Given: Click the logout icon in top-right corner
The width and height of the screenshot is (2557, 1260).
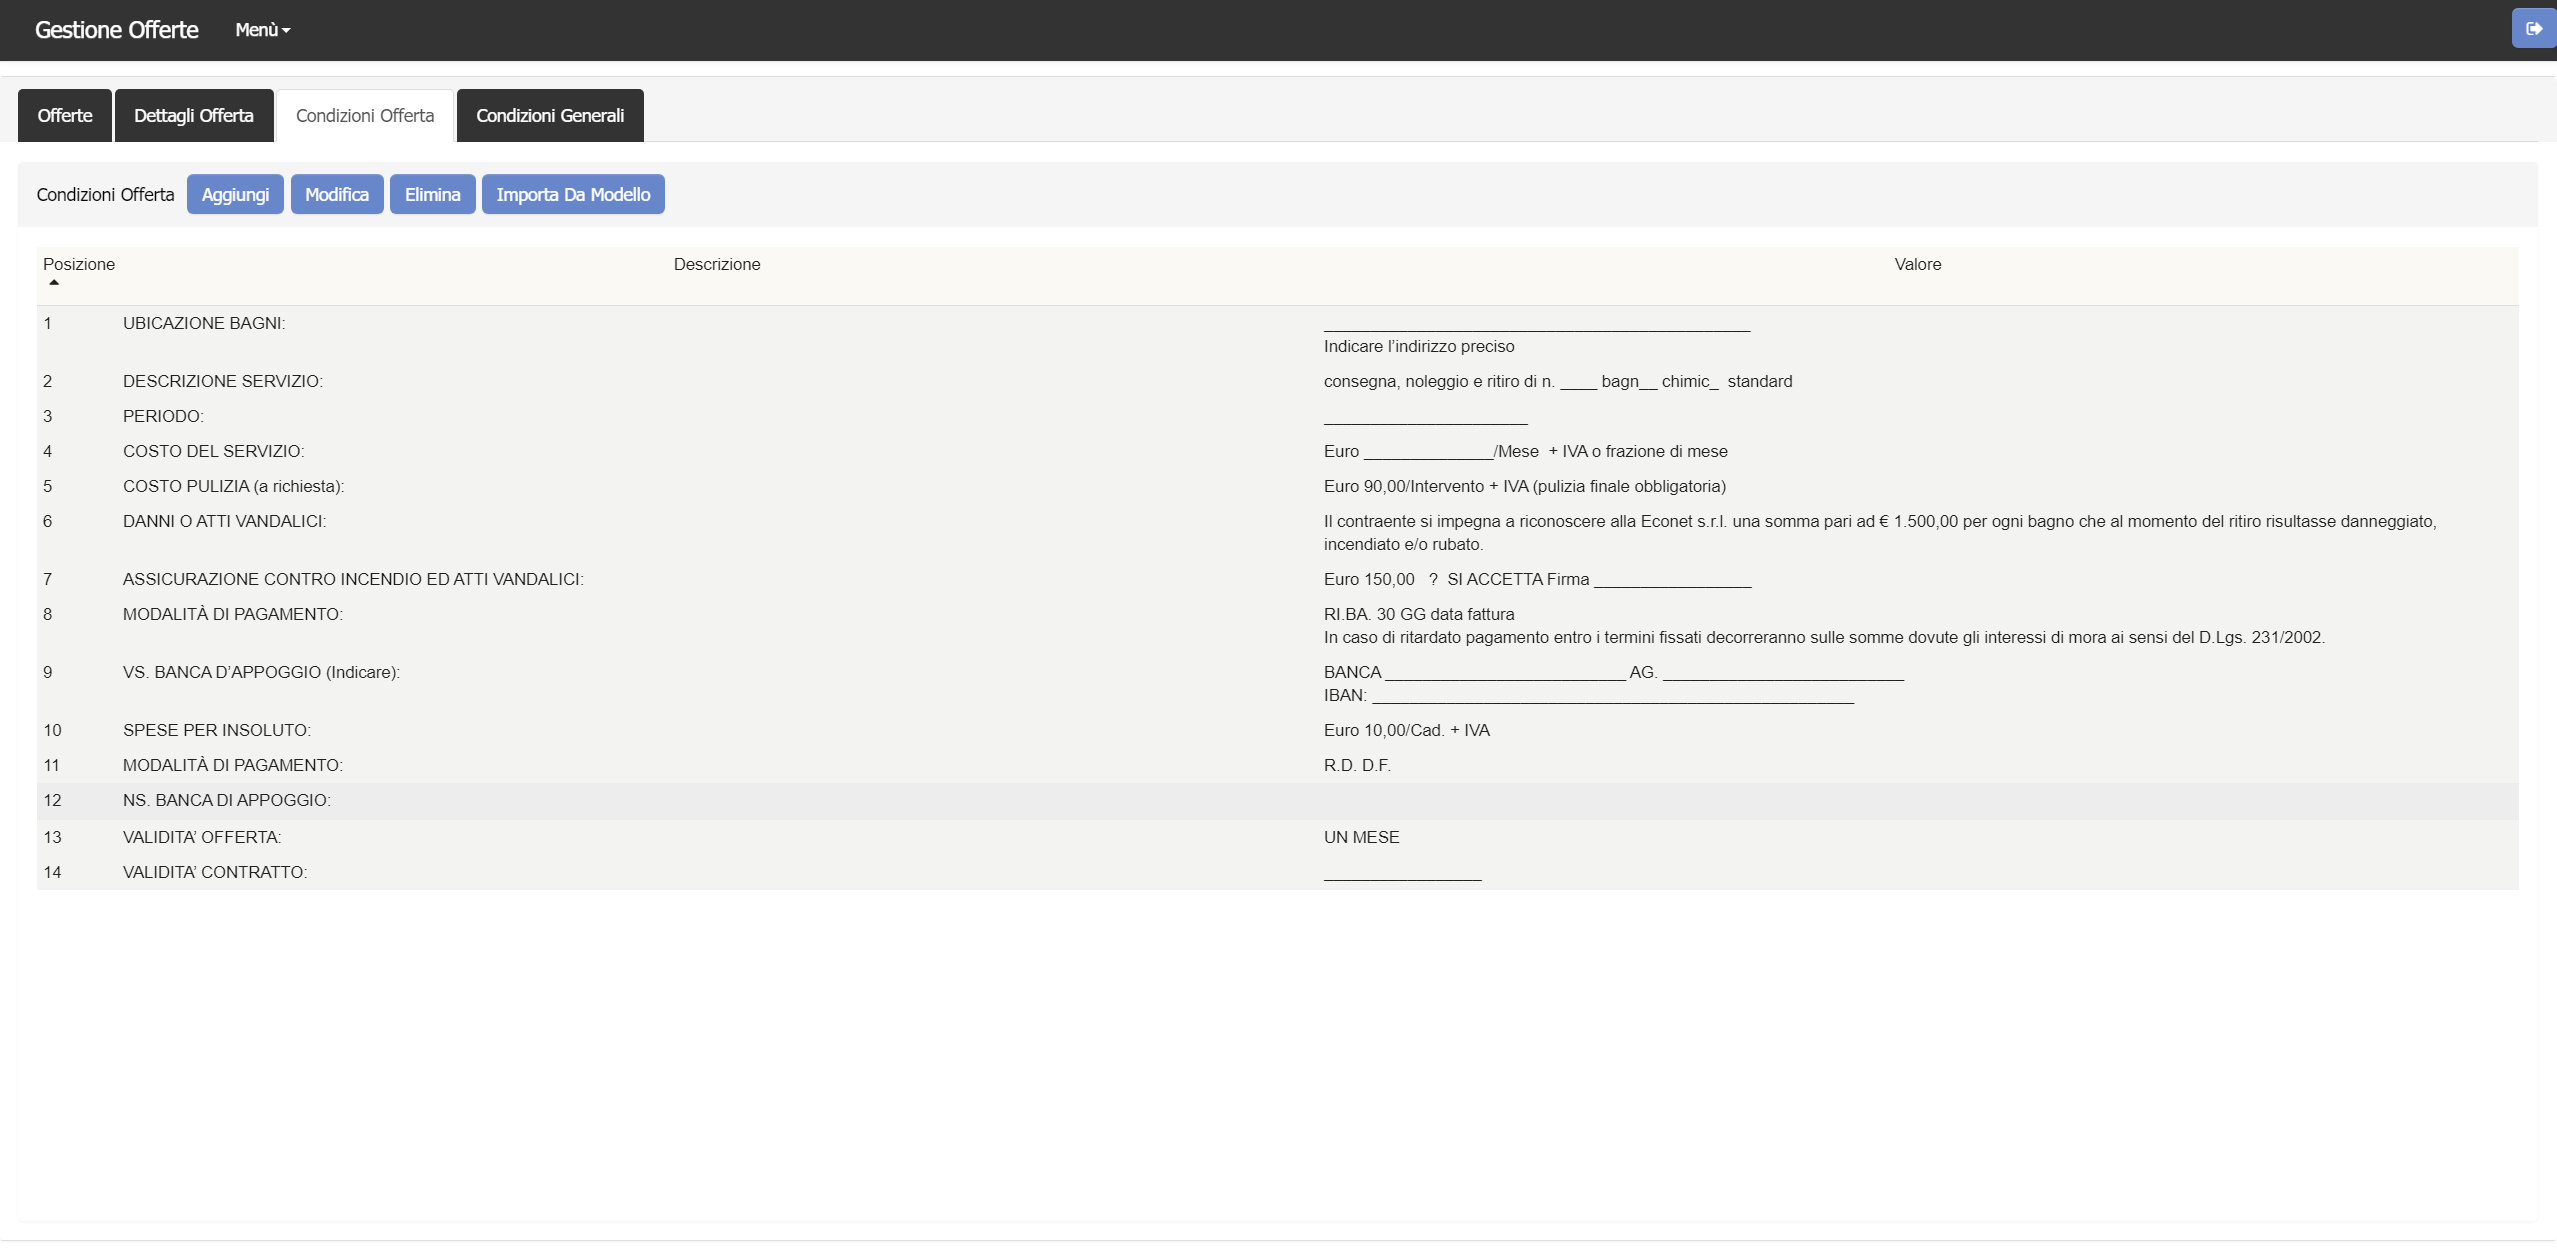Looking at the screenshot, I should [x=2533, y=29].
